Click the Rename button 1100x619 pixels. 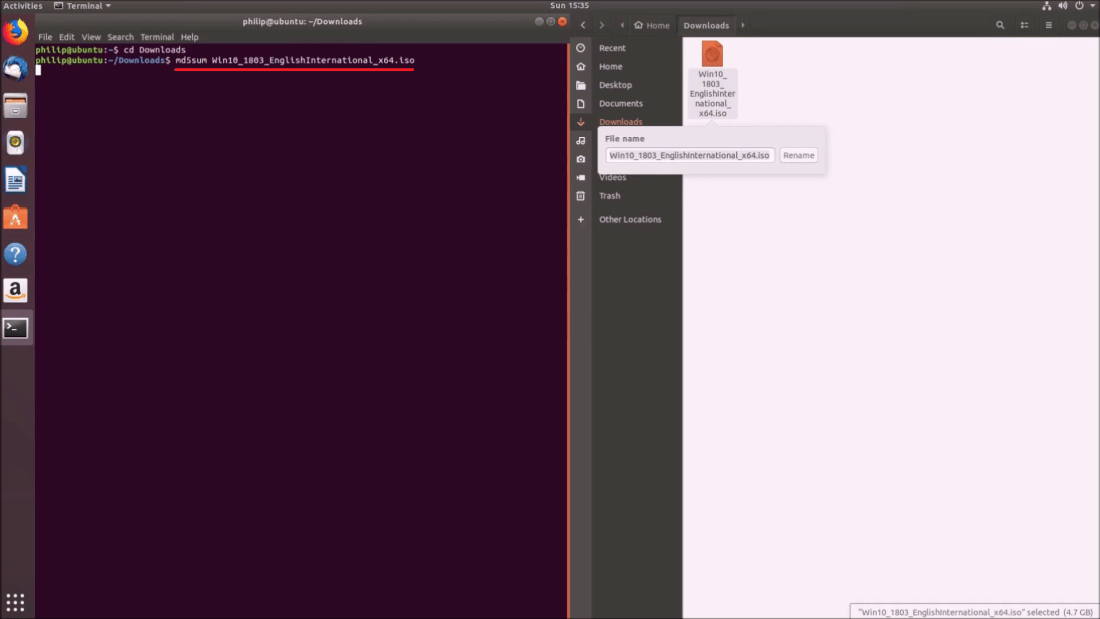coord(798,155)
